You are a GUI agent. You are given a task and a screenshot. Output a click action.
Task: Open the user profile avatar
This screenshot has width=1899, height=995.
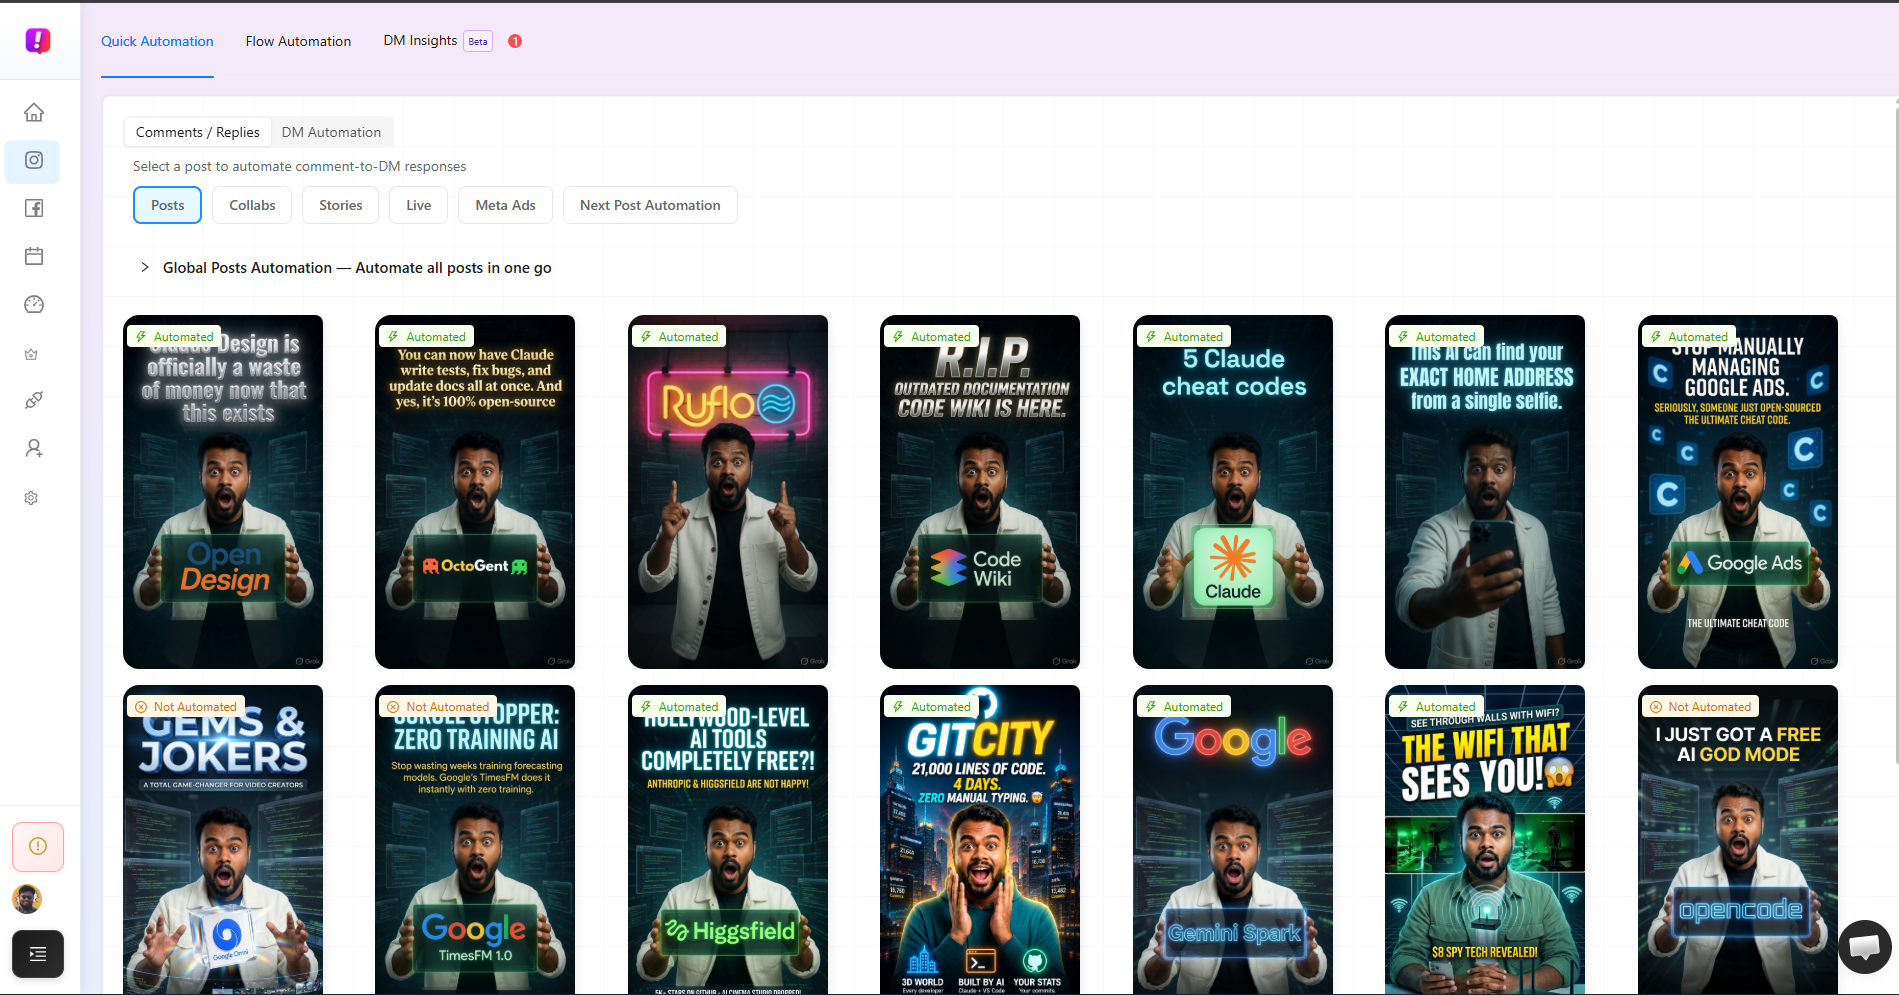click(27, 899)
